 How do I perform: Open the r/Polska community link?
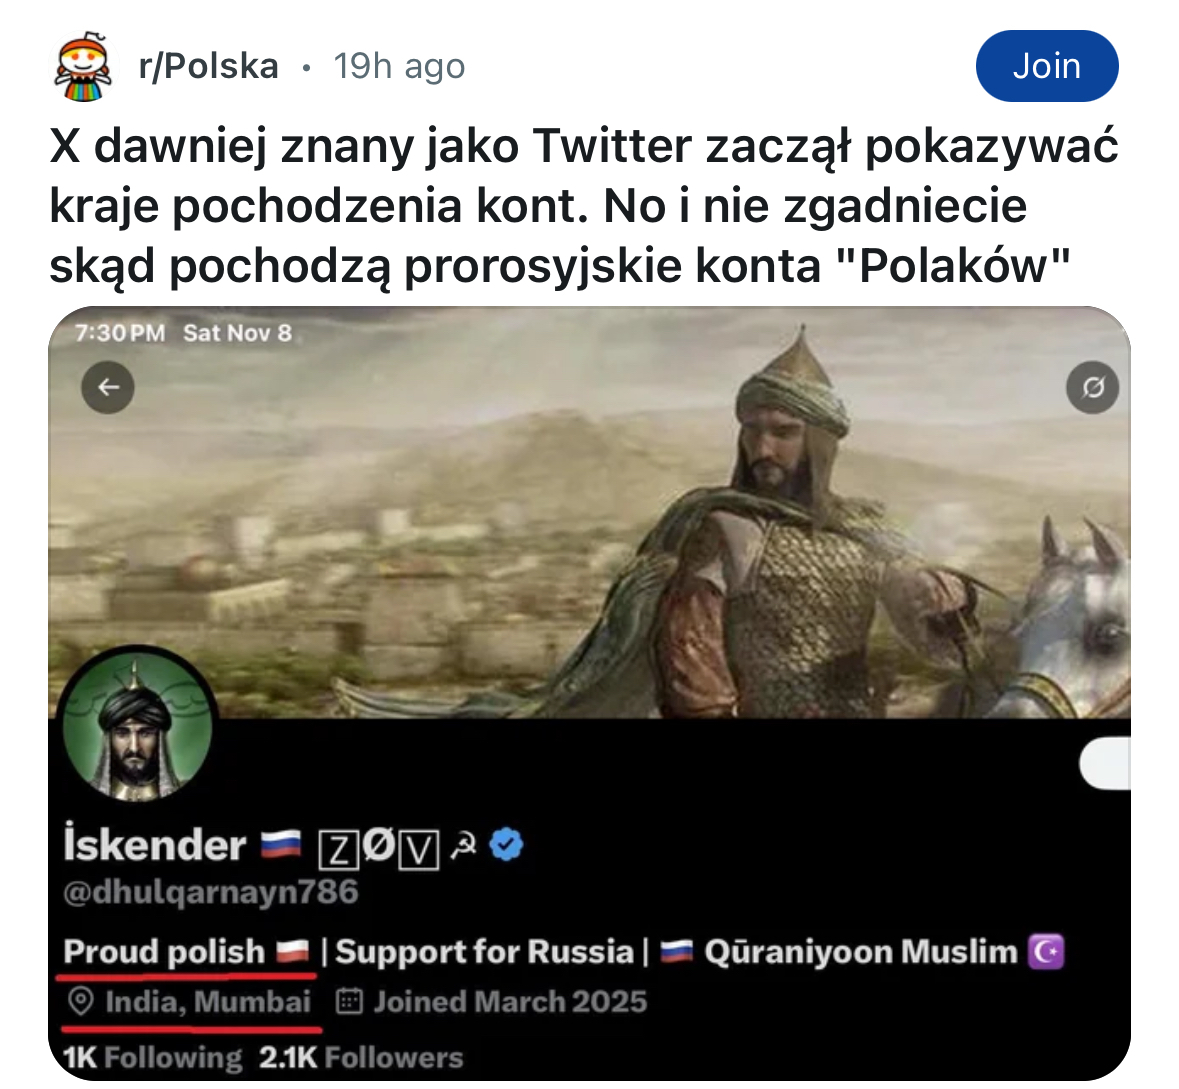point(208,66)
